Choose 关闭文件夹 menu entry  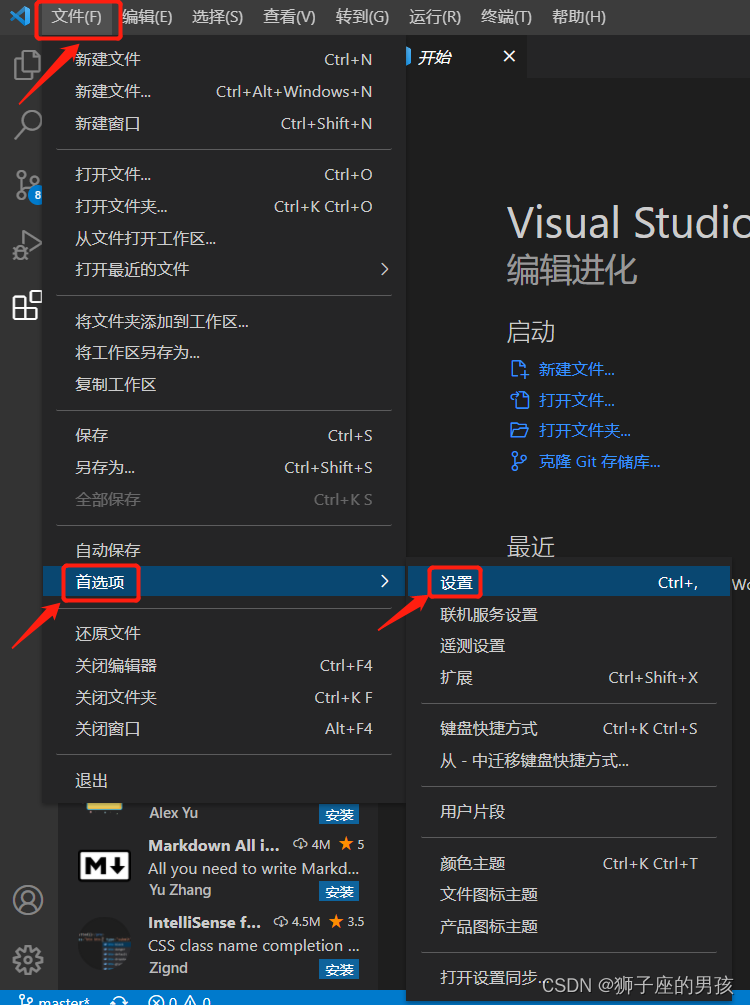click(x=224, y=697)
